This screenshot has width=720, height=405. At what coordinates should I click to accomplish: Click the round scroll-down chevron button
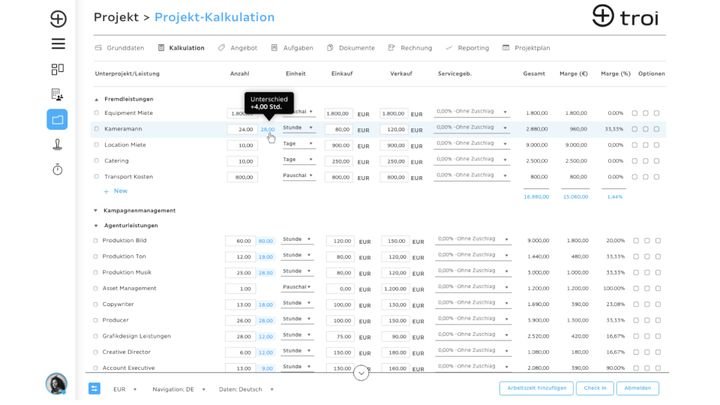coord(361,373)
